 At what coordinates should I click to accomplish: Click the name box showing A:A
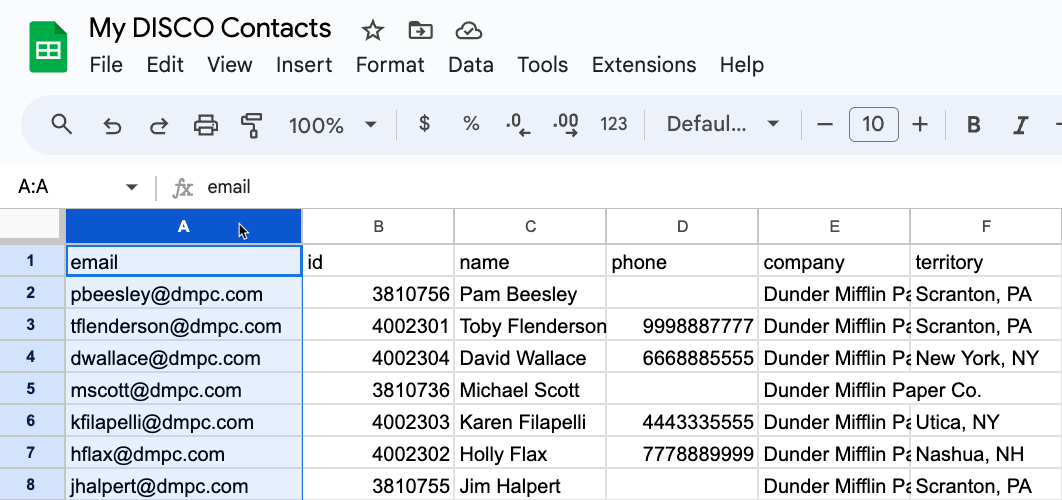pos(68,187)
